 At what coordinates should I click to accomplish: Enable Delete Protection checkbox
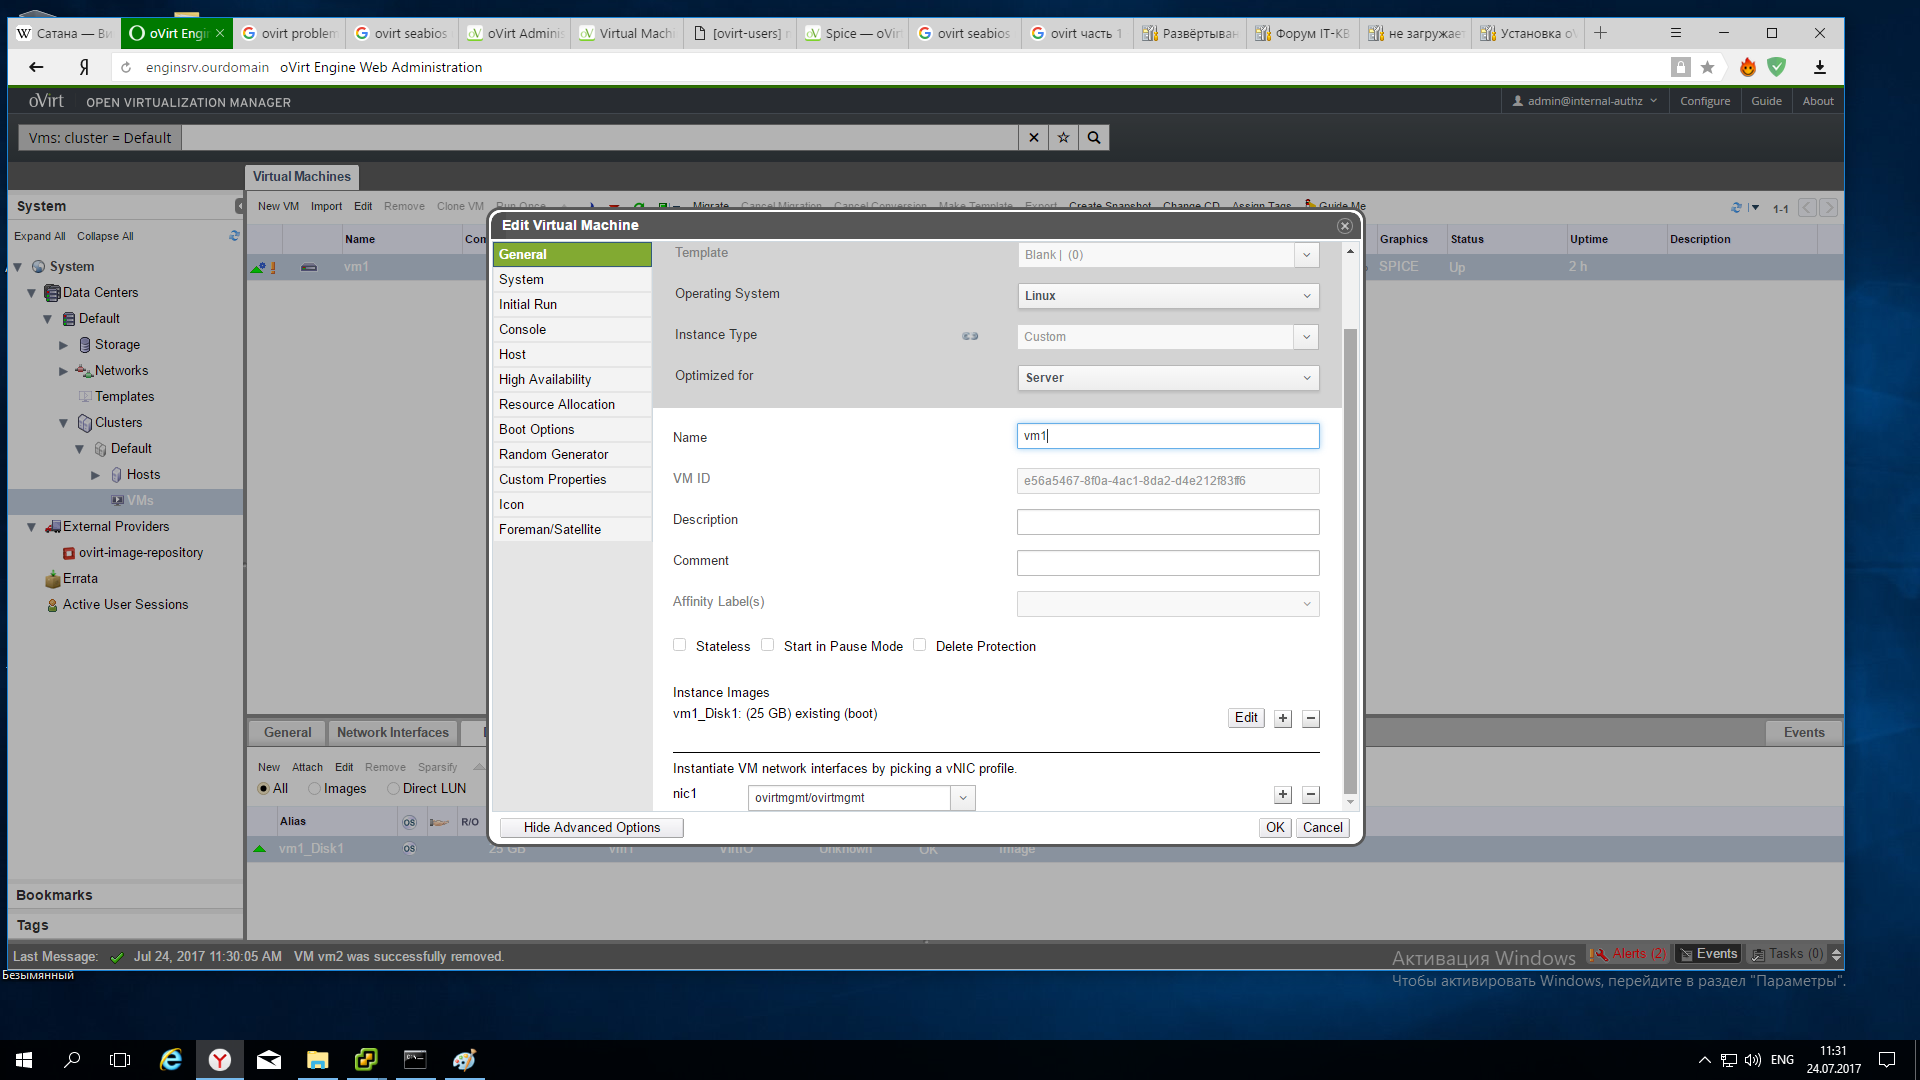click(x=920, y=645)
